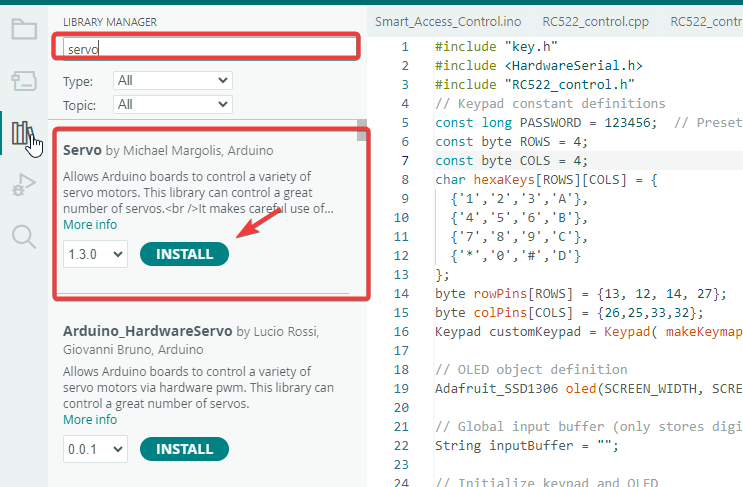Expand the Topic filter dropdown
Screen dimensions: 743x487
[x=172, y=104]
